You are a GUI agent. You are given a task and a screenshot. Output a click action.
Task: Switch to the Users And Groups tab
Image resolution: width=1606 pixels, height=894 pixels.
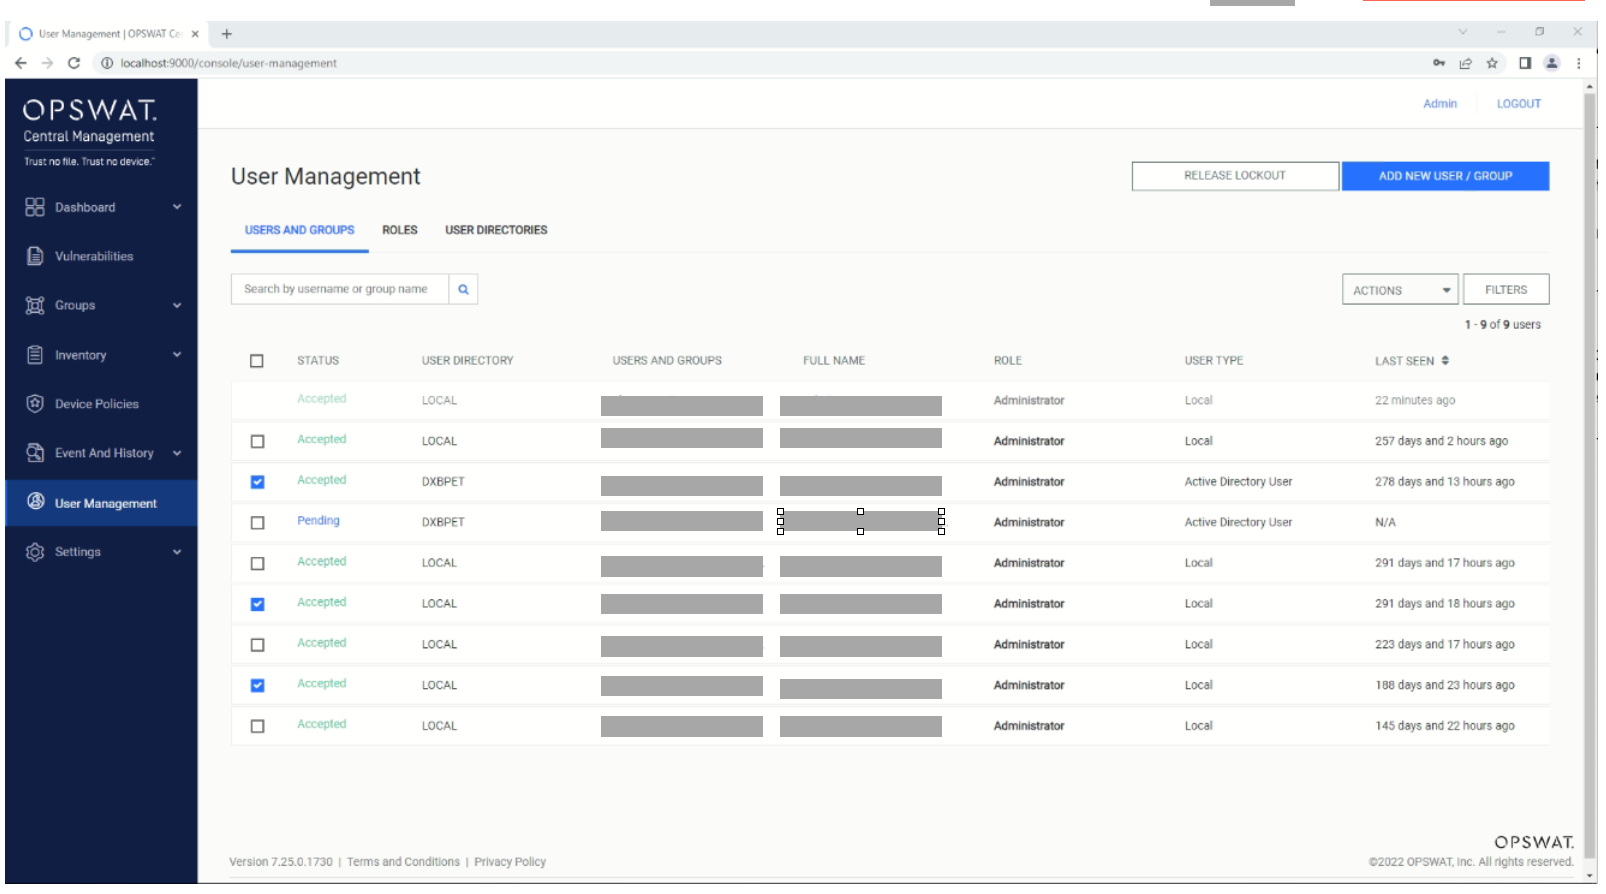coord(299,230)
